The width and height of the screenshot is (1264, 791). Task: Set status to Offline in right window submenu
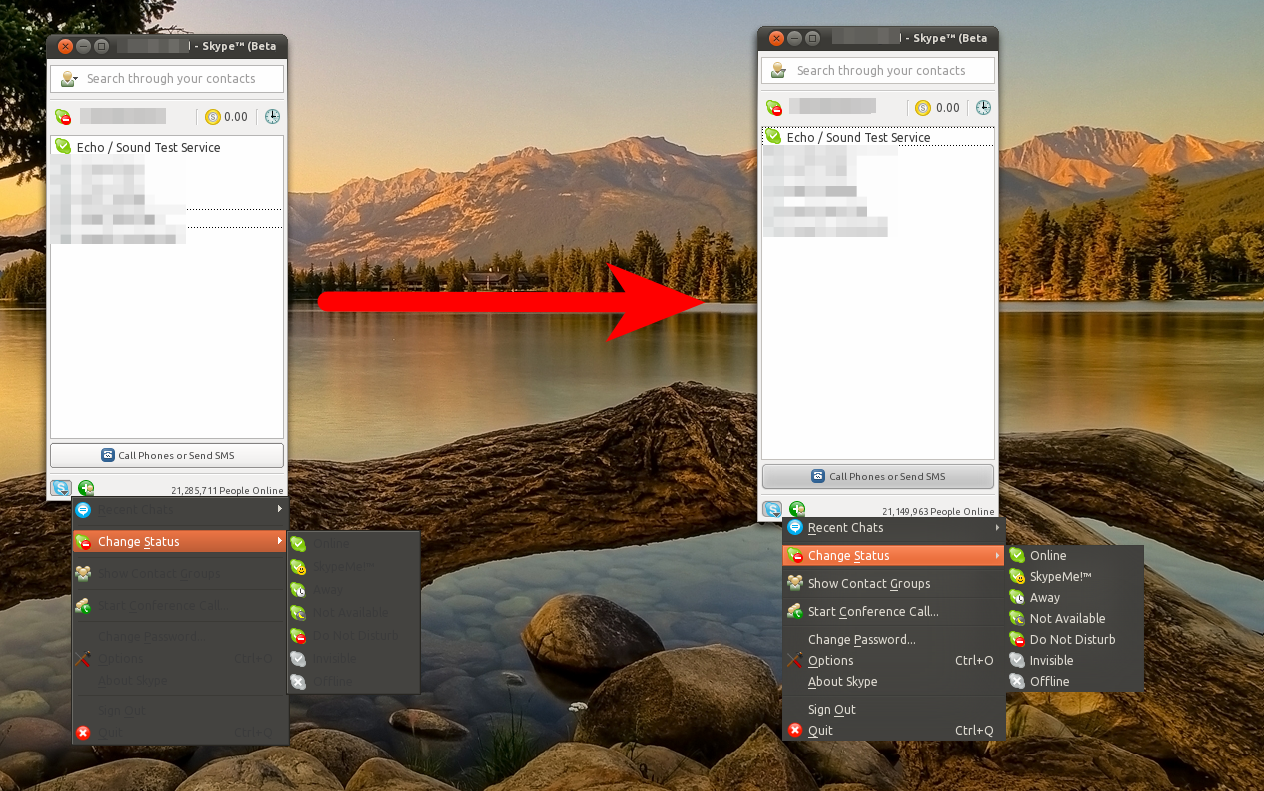click(x=1074, y=681)
